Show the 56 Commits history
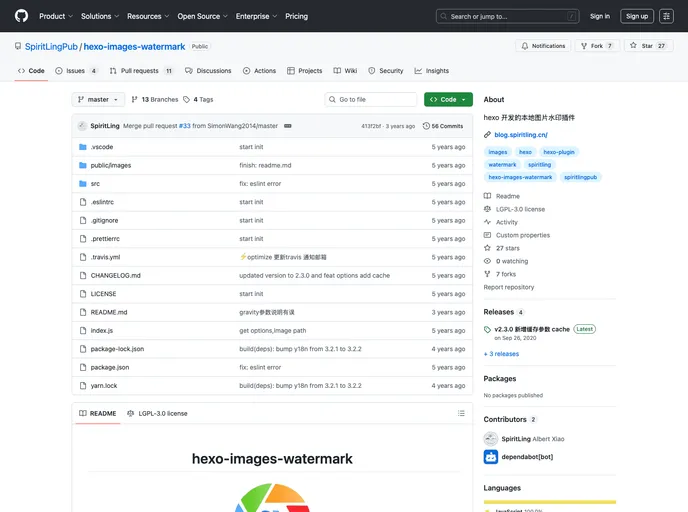 click(x=443, y=126)
